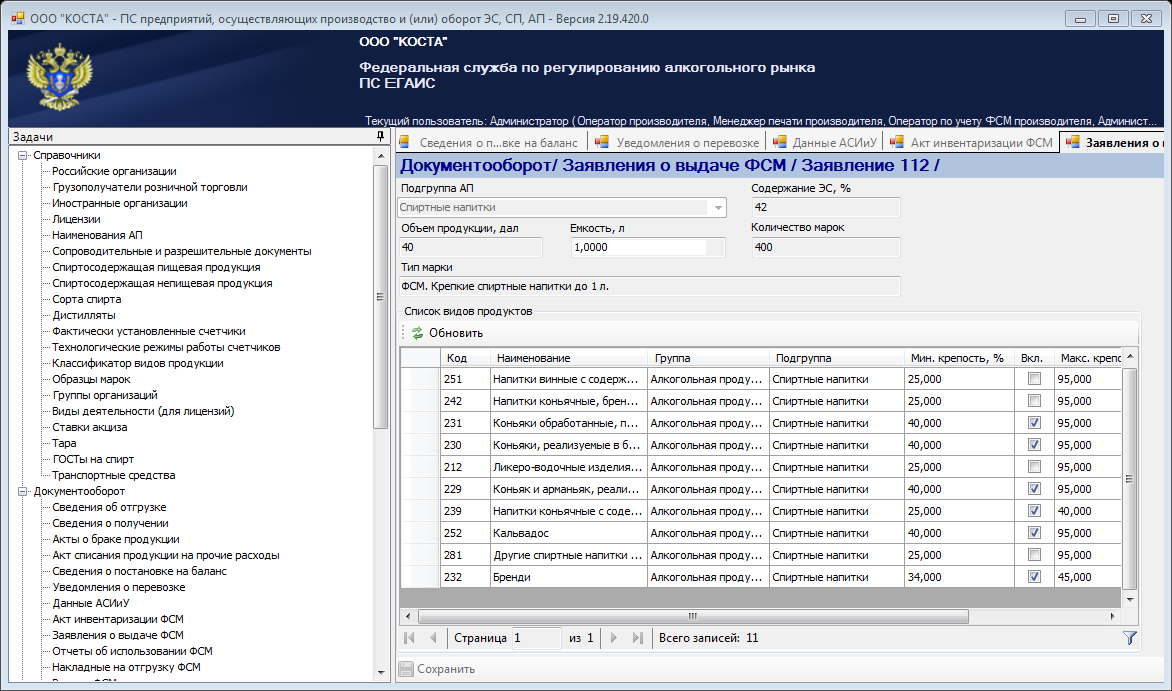Uncheck Вкл. checkbox for code 231
The image size is (1172, 691).
pos(1034,423)
